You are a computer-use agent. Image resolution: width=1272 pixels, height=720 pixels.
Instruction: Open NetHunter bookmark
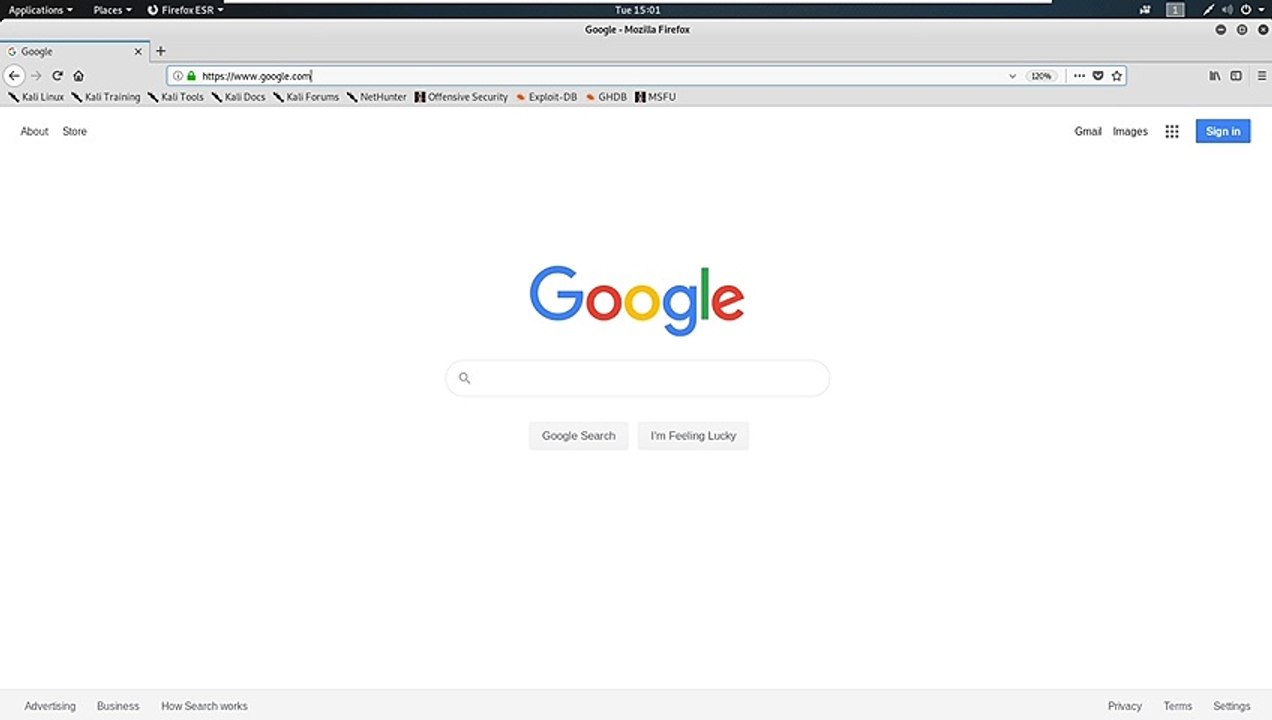(x=377, y=97)
